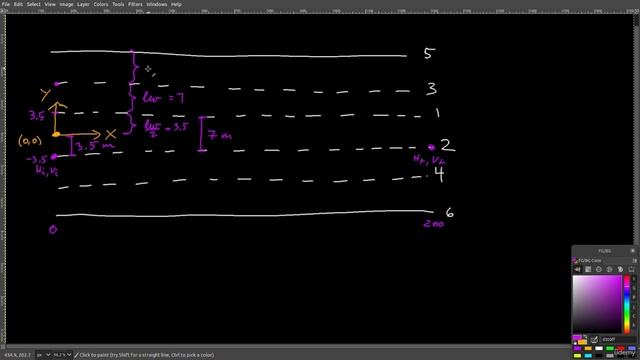Click the rainbow hue strip

pos(627,304)
